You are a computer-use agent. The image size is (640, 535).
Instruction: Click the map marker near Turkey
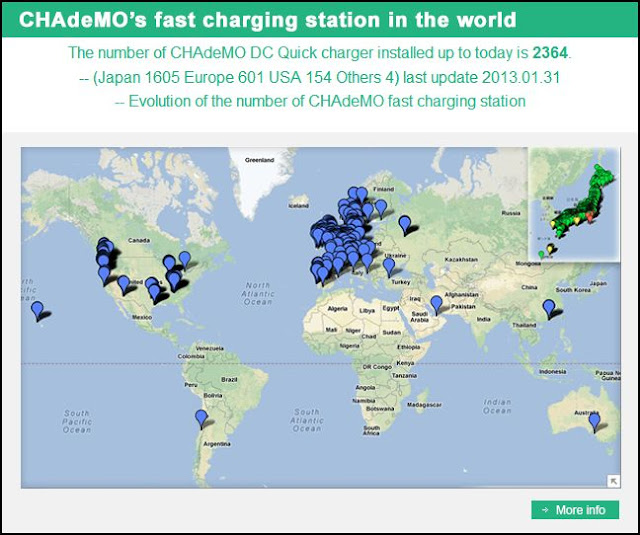coord(389,267)
